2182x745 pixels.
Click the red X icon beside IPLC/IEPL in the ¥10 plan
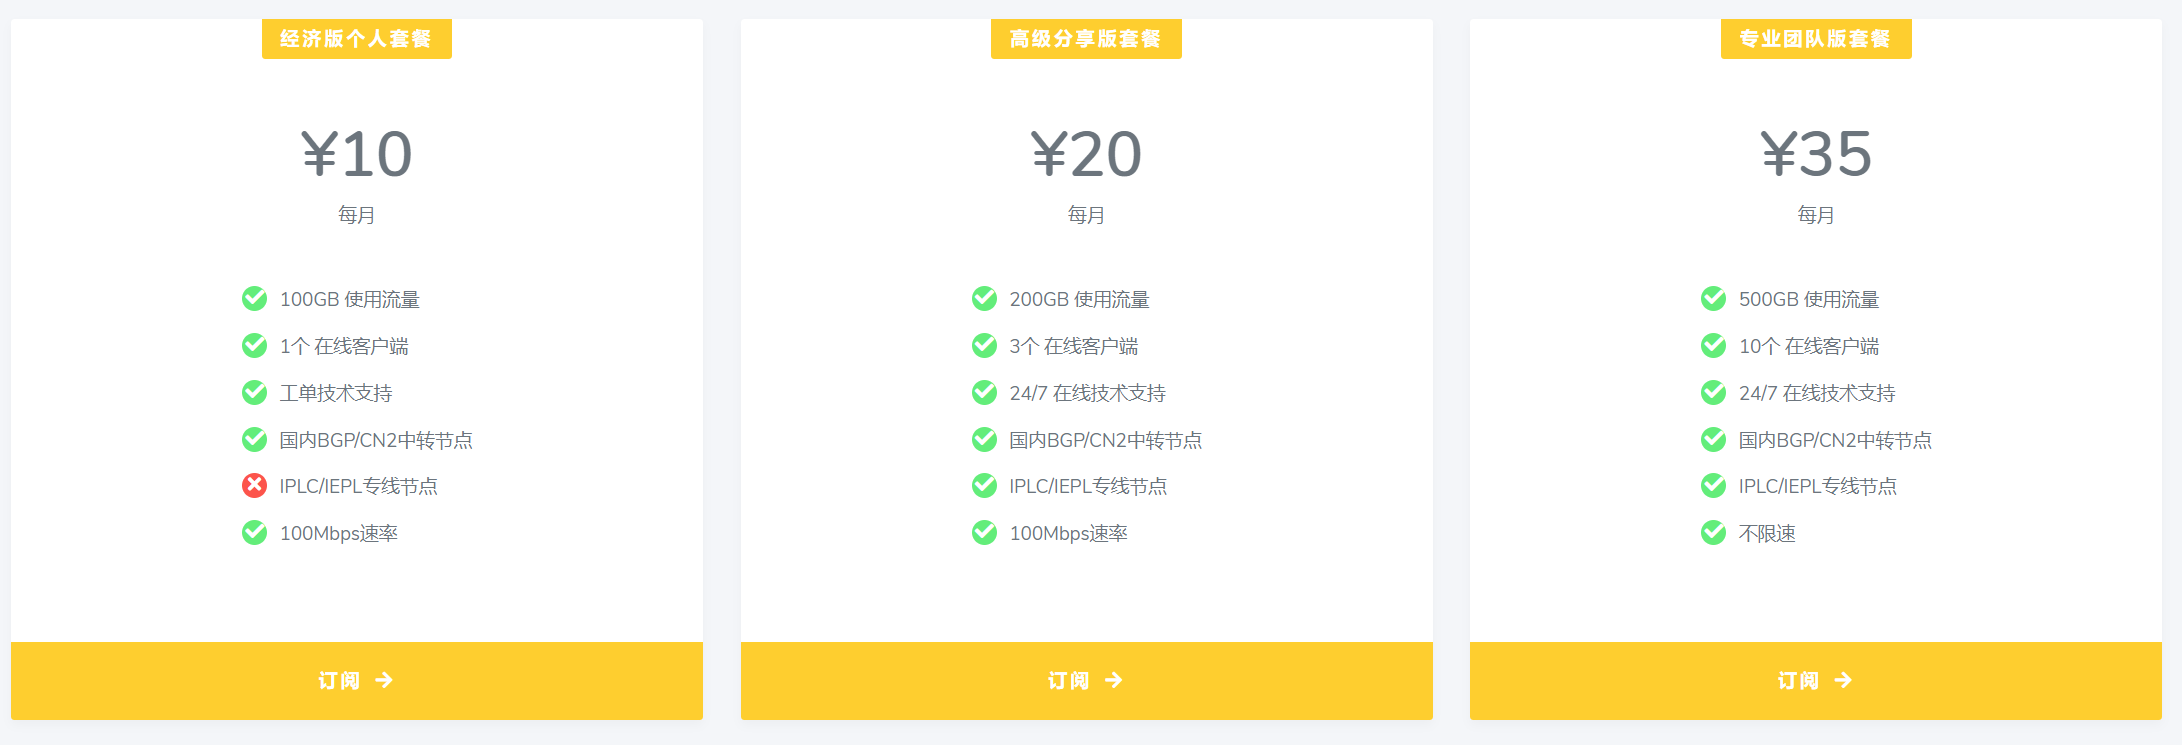[x=254, y=486]
